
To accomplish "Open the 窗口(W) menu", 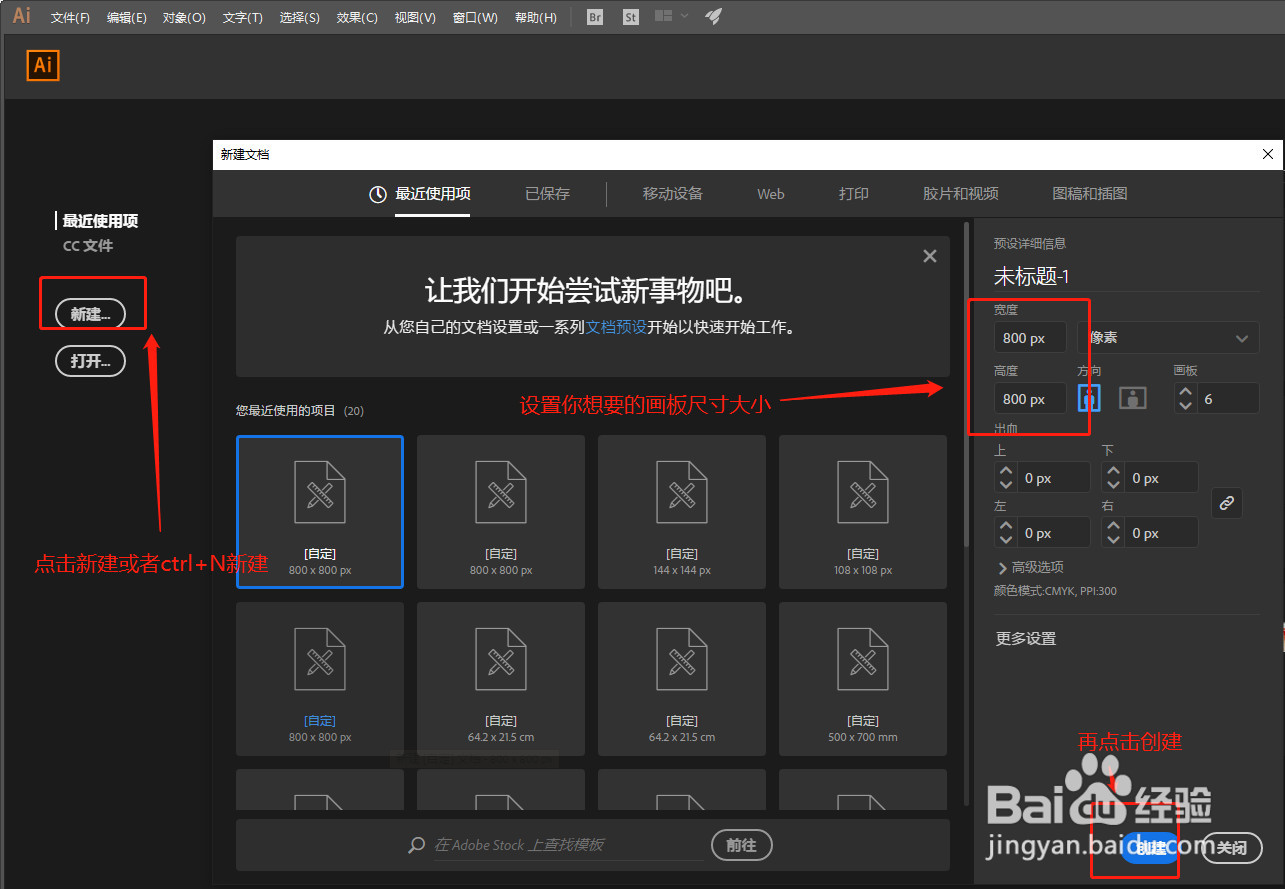I will [475, 18].
